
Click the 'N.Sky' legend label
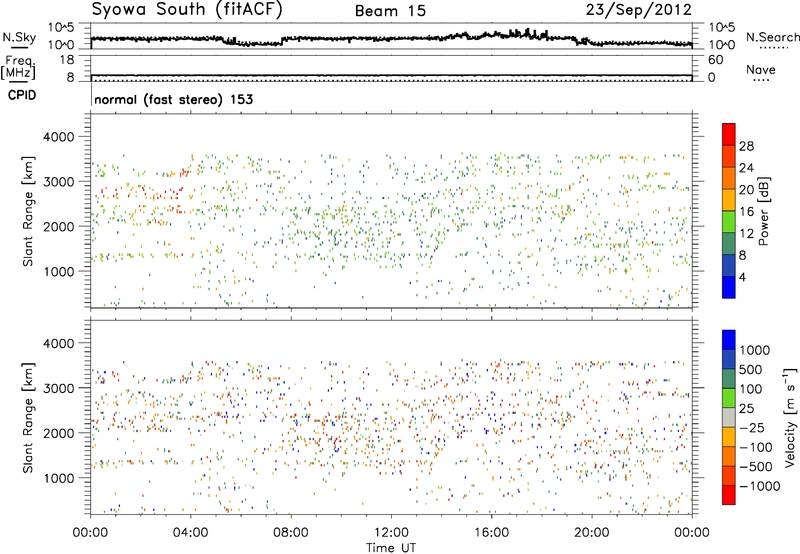[19, 37]
